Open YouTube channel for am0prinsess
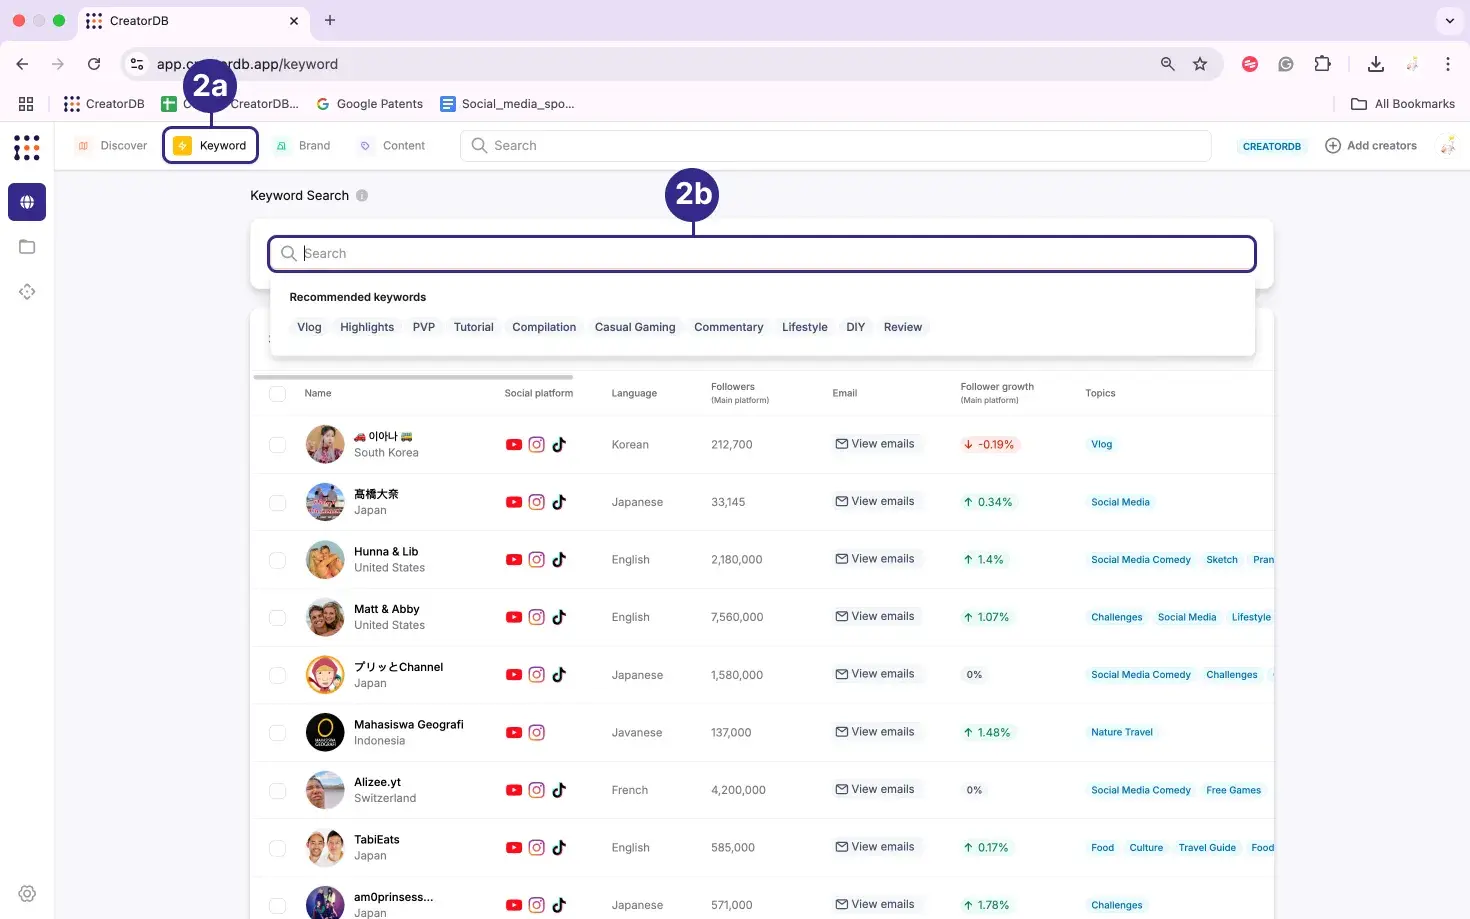 coord(514,905)
